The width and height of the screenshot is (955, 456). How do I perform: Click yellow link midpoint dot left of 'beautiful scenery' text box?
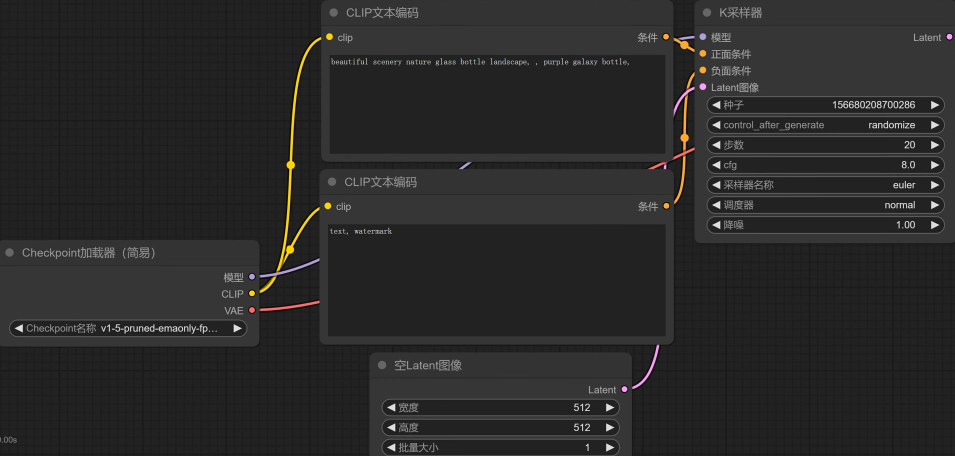point(291,165)
